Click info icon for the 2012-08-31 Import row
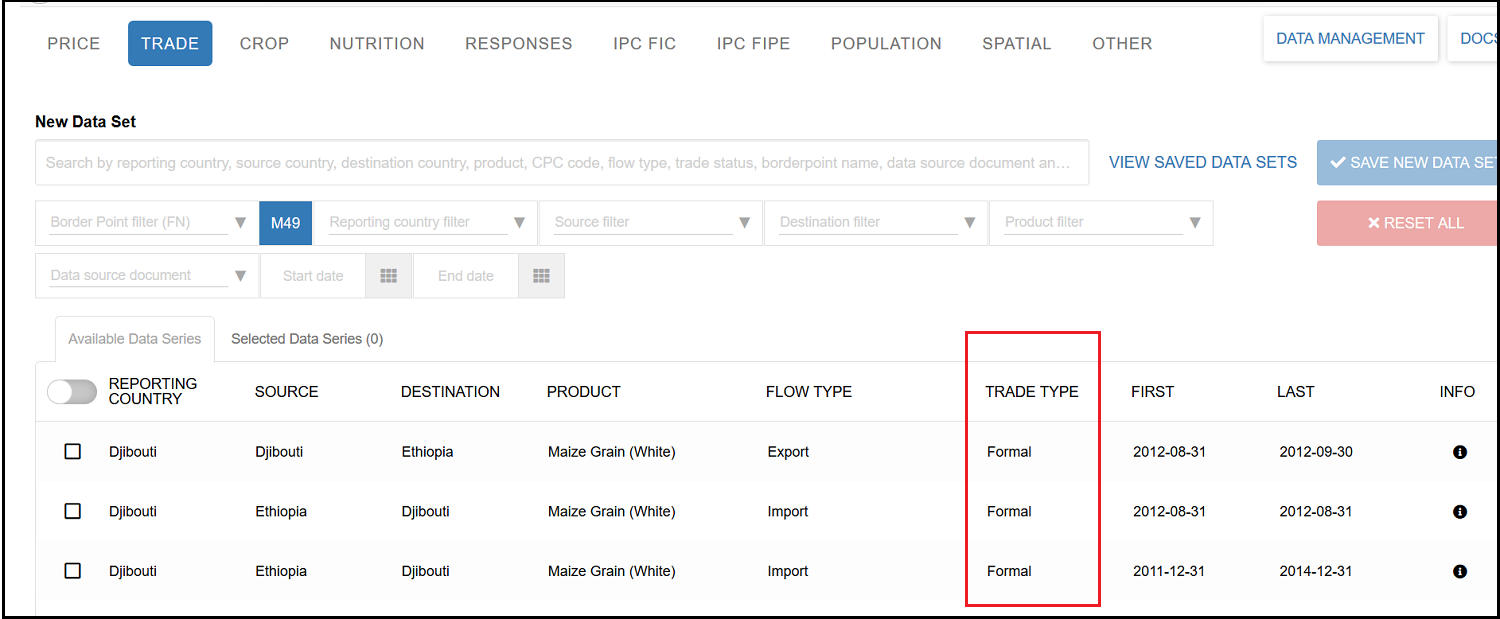The width and height of the screenshot is (1500, 619). click(1459, 512)
